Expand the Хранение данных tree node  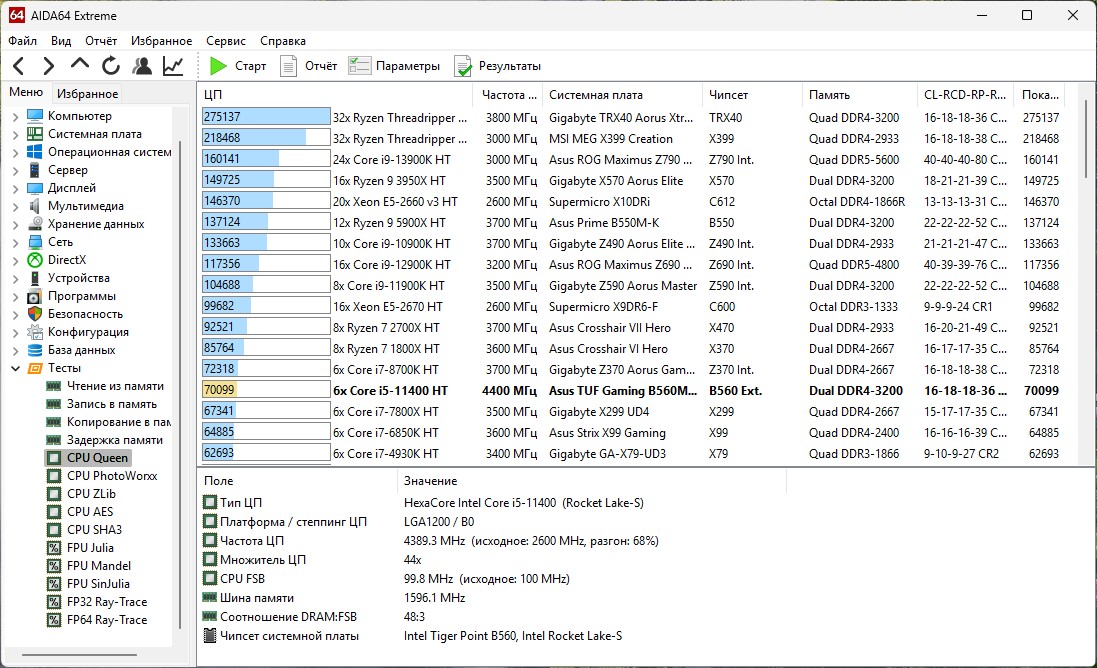(x=15, y=225)
